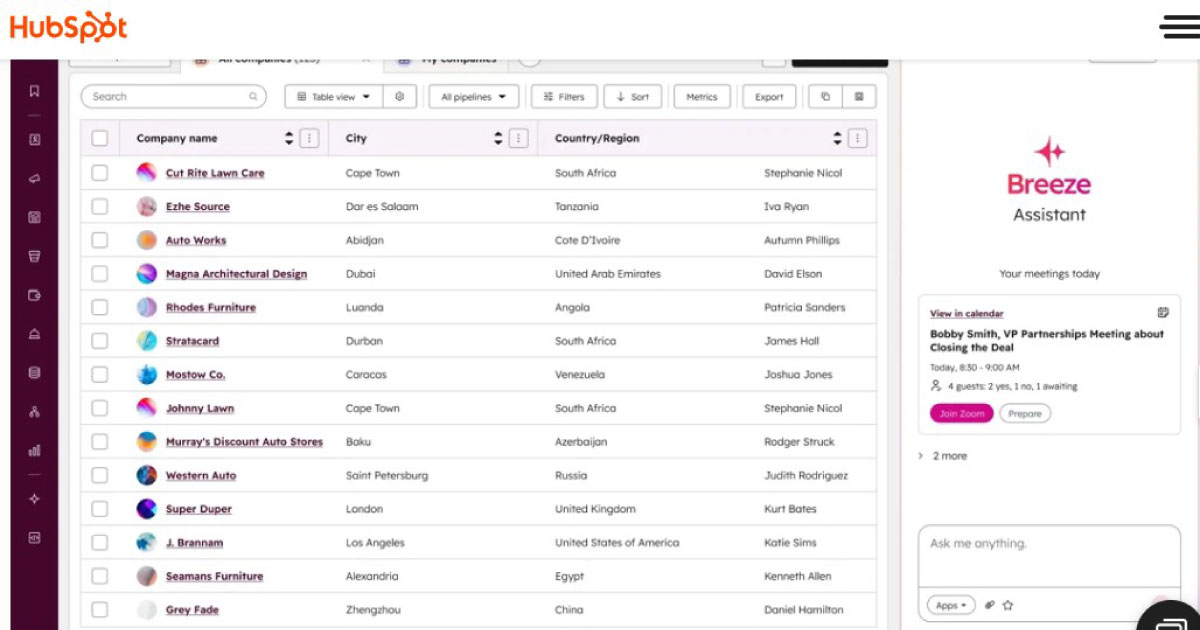Open the service icon in the sidebar
Screen dimensions: 1200x630
[x=34, y=334]
